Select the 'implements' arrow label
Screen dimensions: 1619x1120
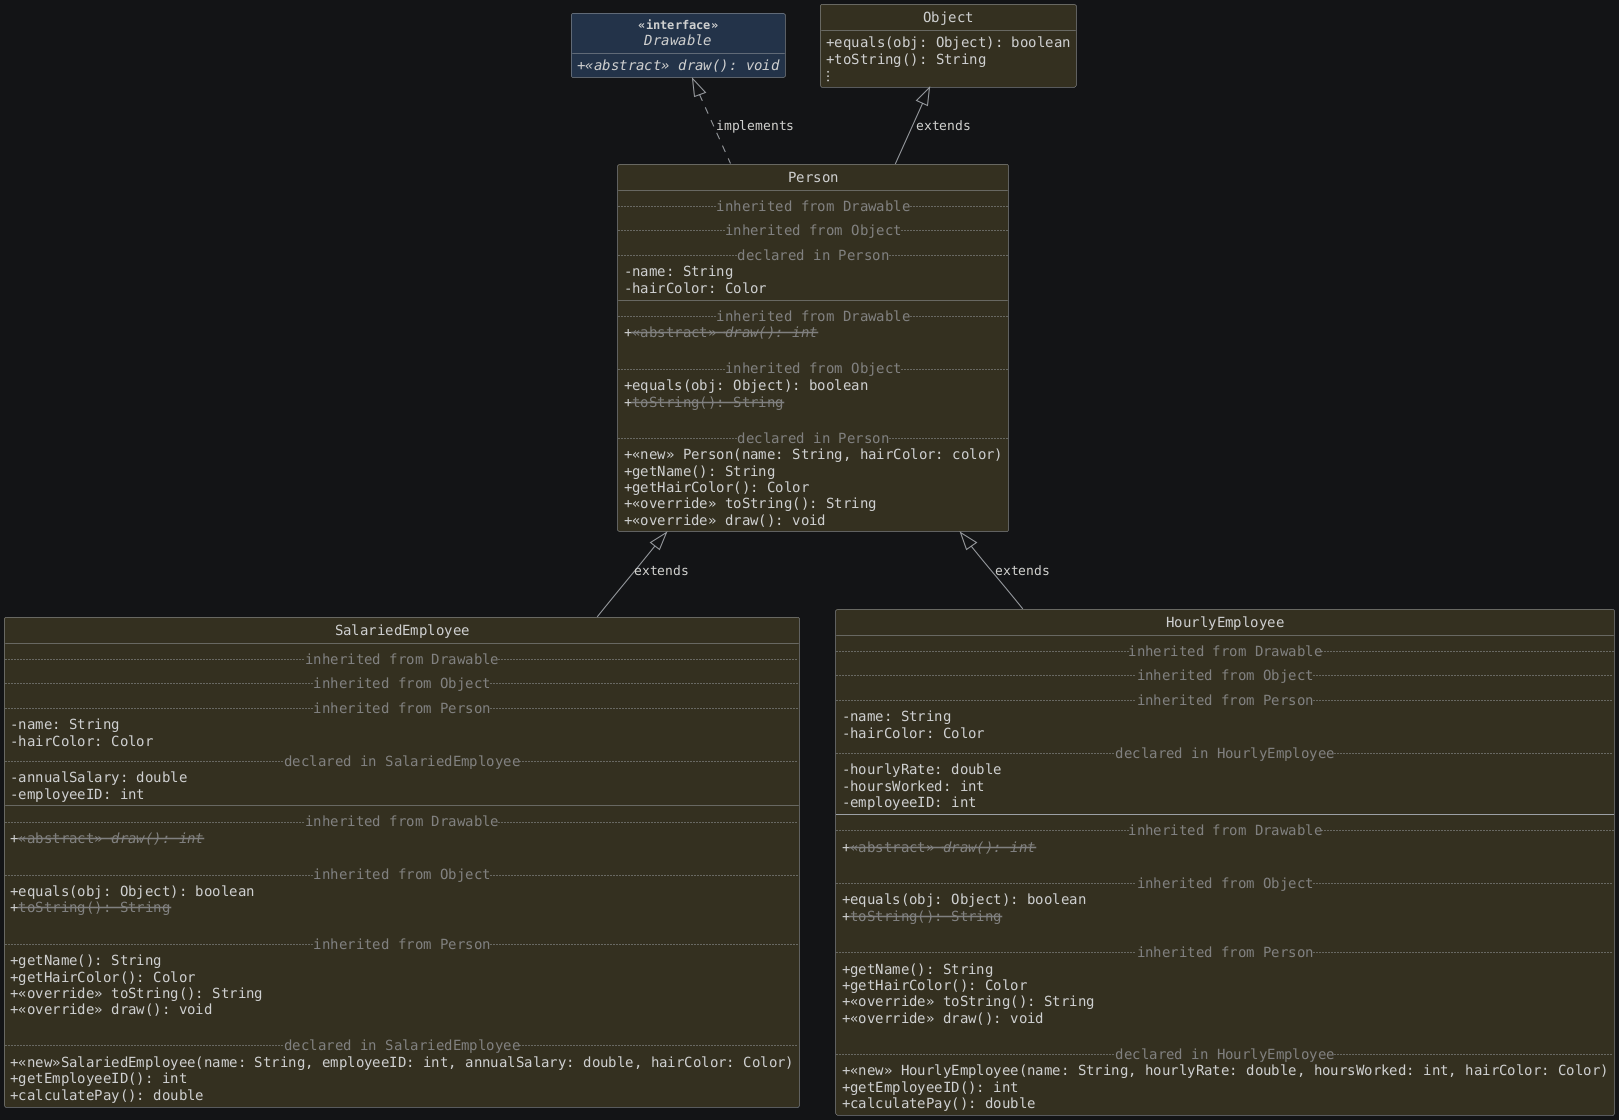click(755, 126)
